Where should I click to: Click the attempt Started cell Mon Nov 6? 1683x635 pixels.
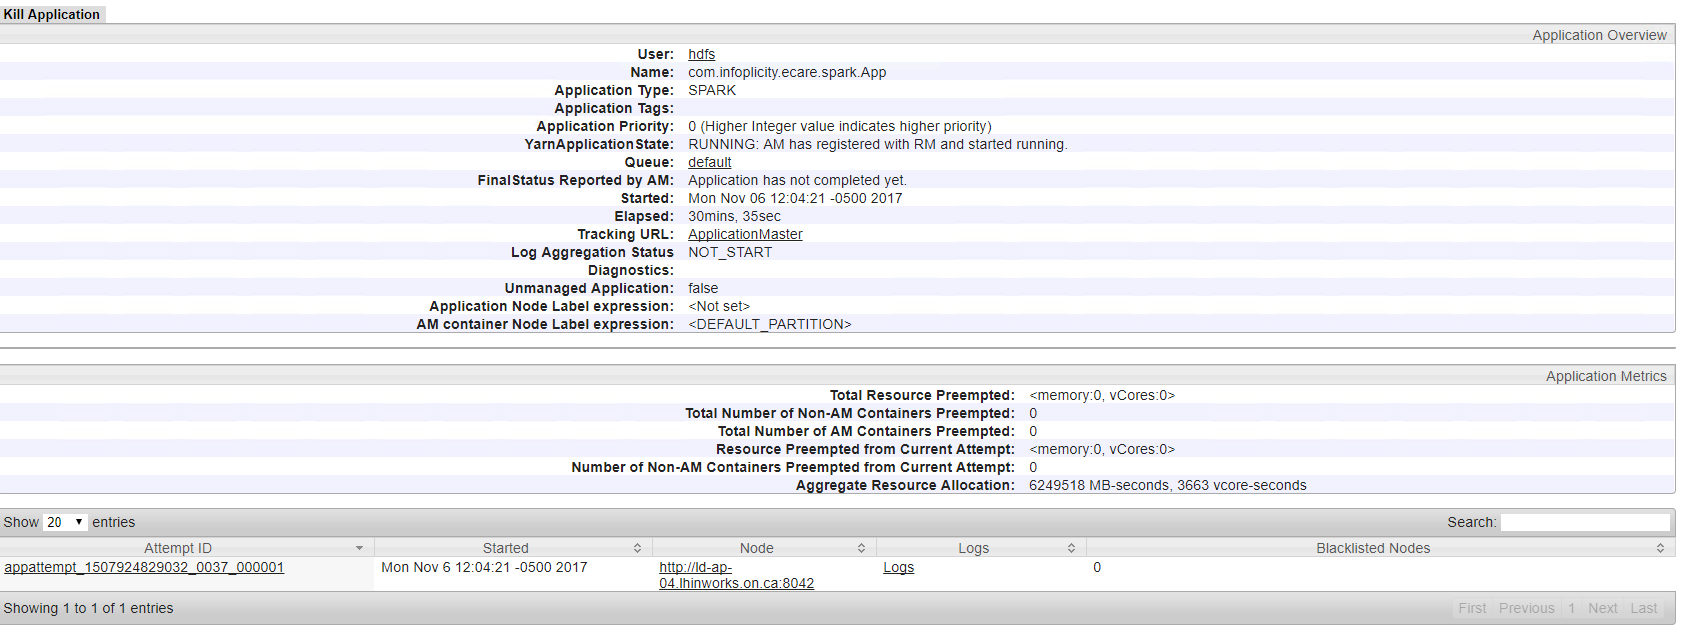484,567
